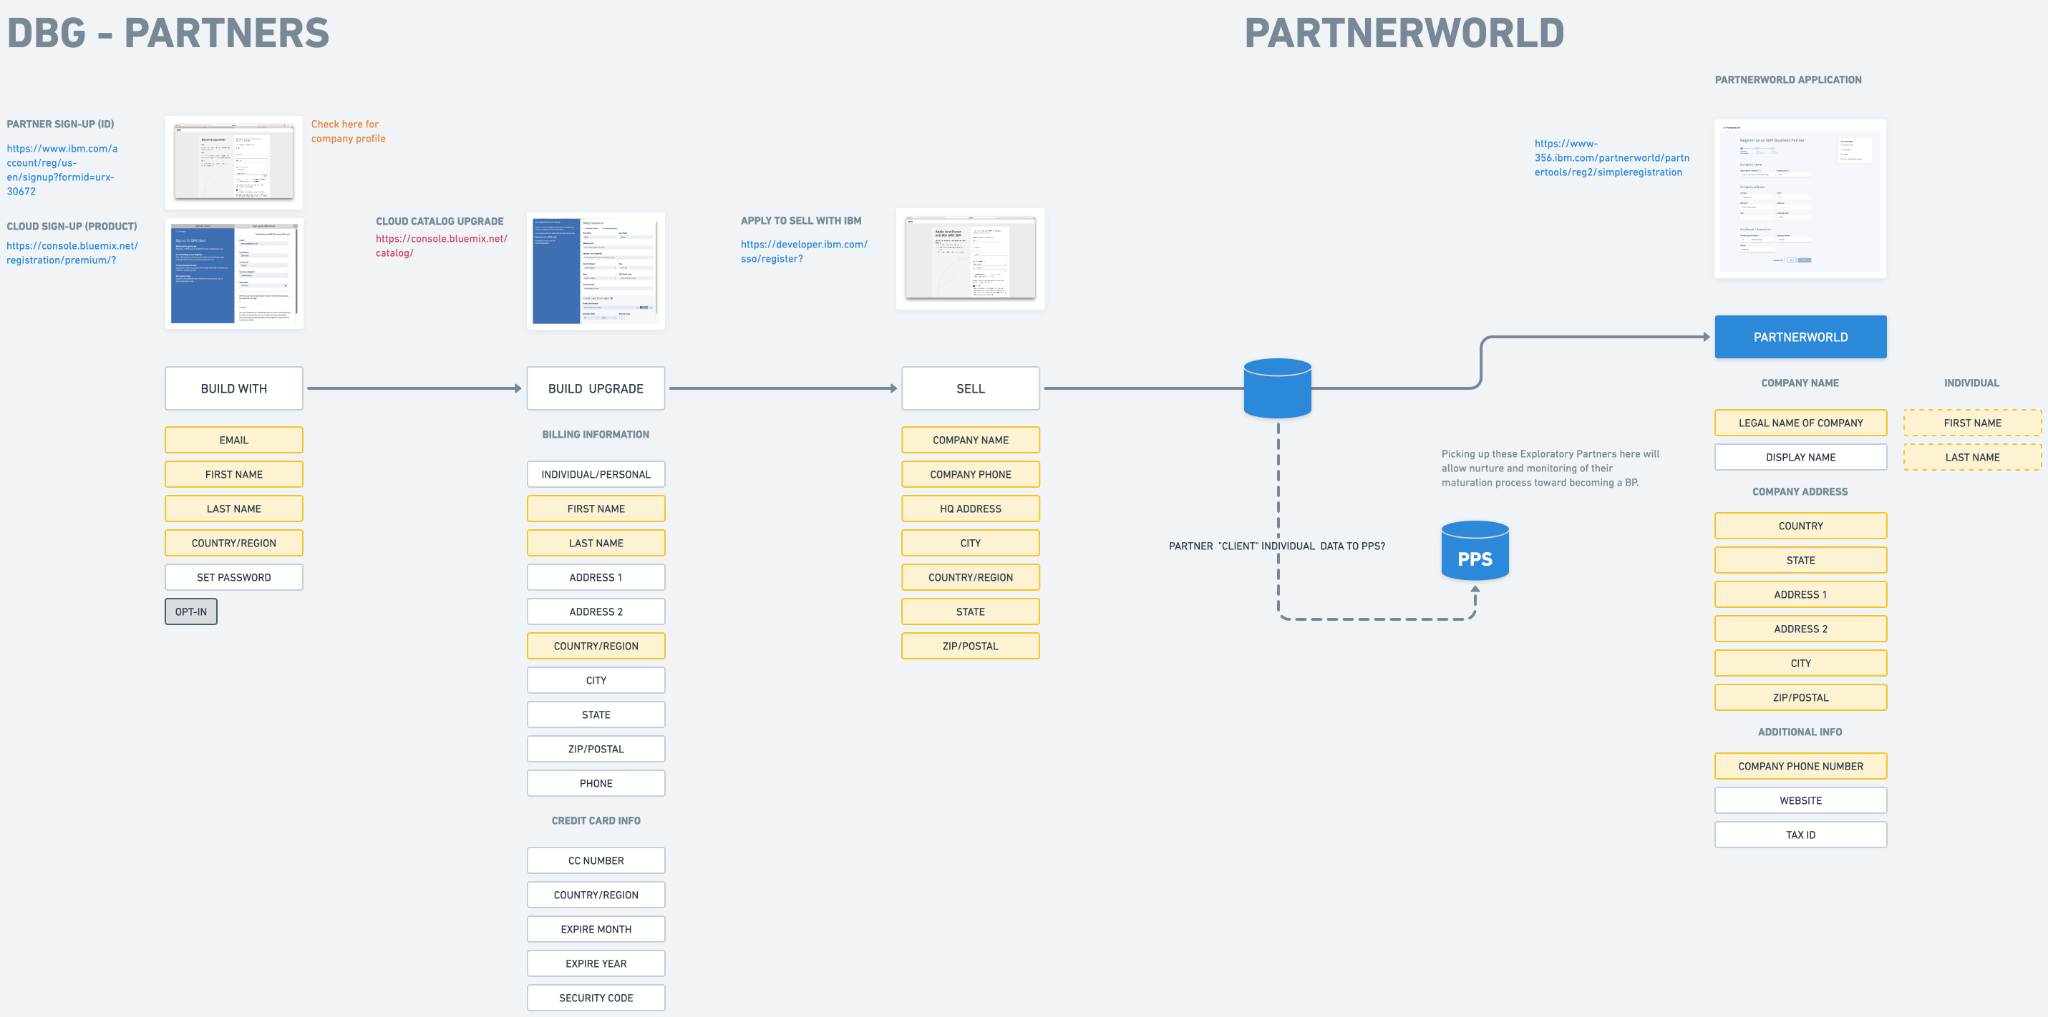Viewport: 2048px width, 1017px height.
Task: Click the 'Check here for company profile' note
Action: 348,132
